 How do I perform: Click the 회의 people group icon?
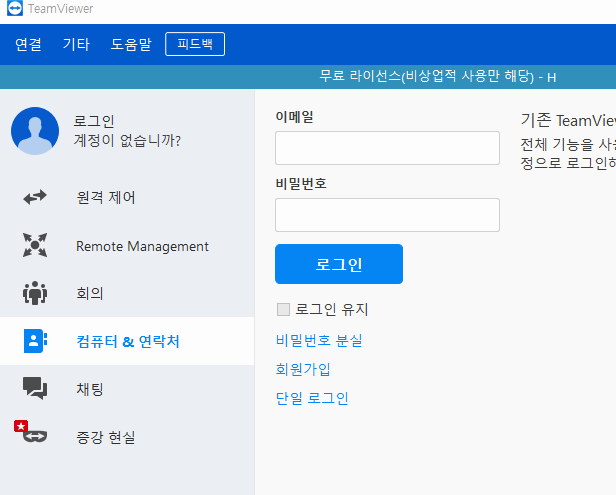35,293
